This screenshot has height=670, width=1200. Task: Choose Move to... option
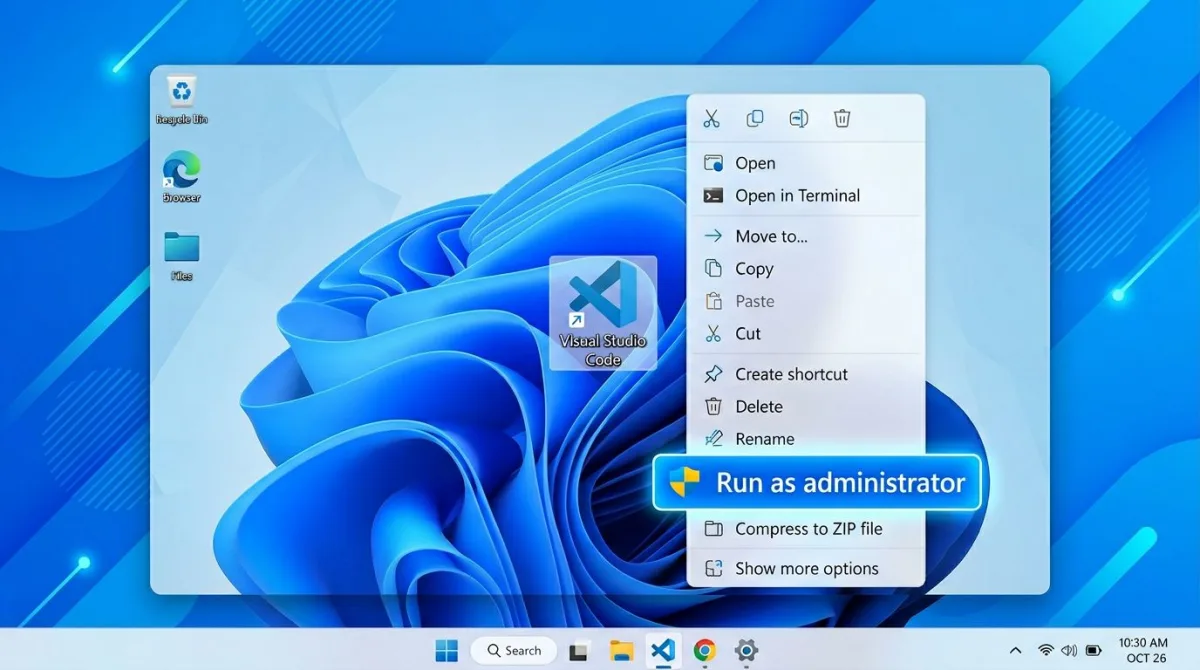pyautogui.click(x=806, y=236)
